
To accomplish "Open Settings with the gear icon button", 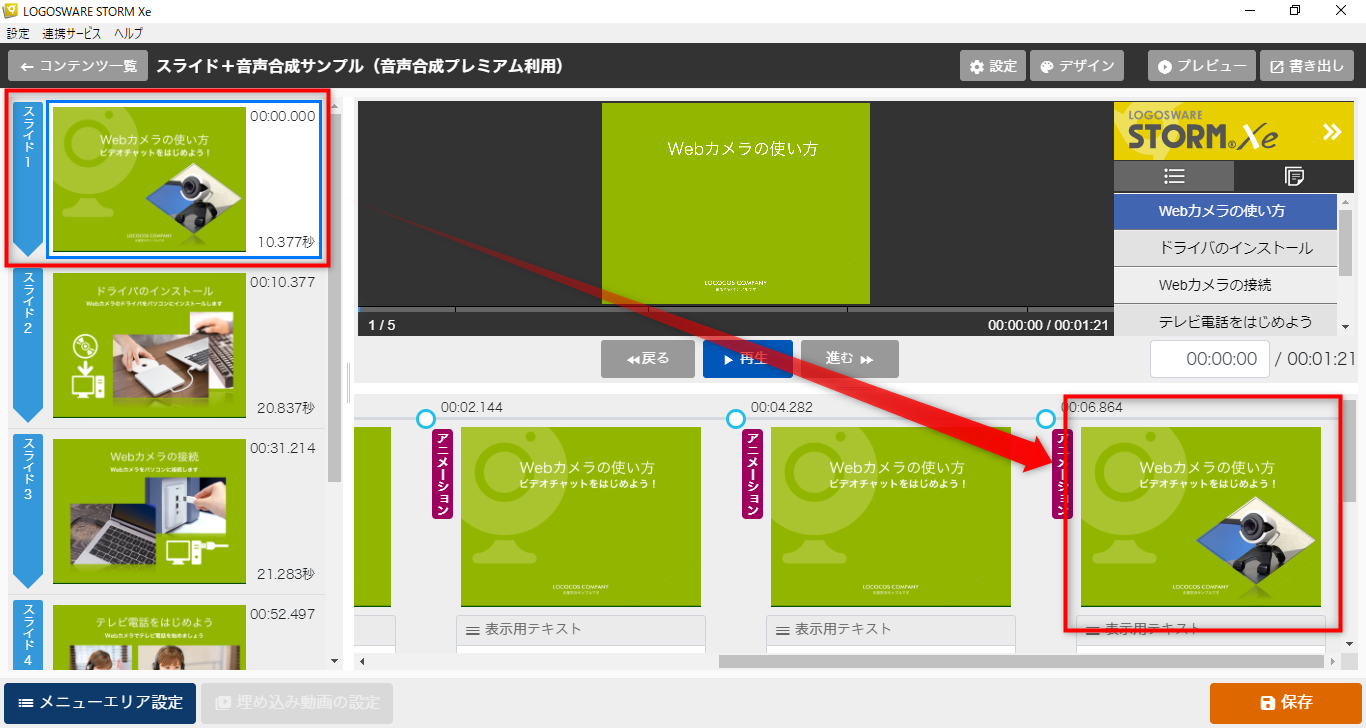I will pyautogui.click(x=992, y=67).
